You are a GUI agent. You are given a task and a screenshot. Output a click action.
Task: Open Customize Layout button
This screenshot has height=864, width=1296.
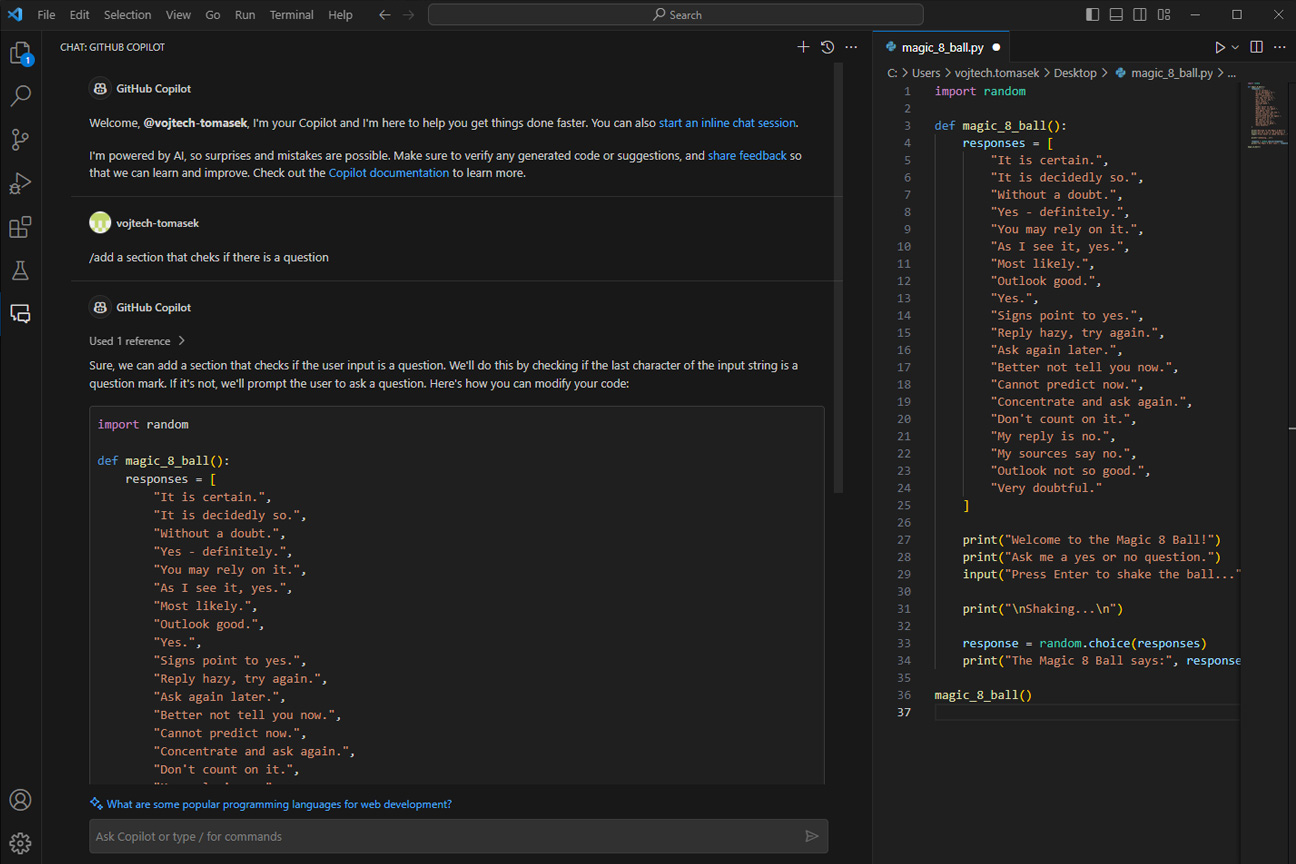[1164, 15]
